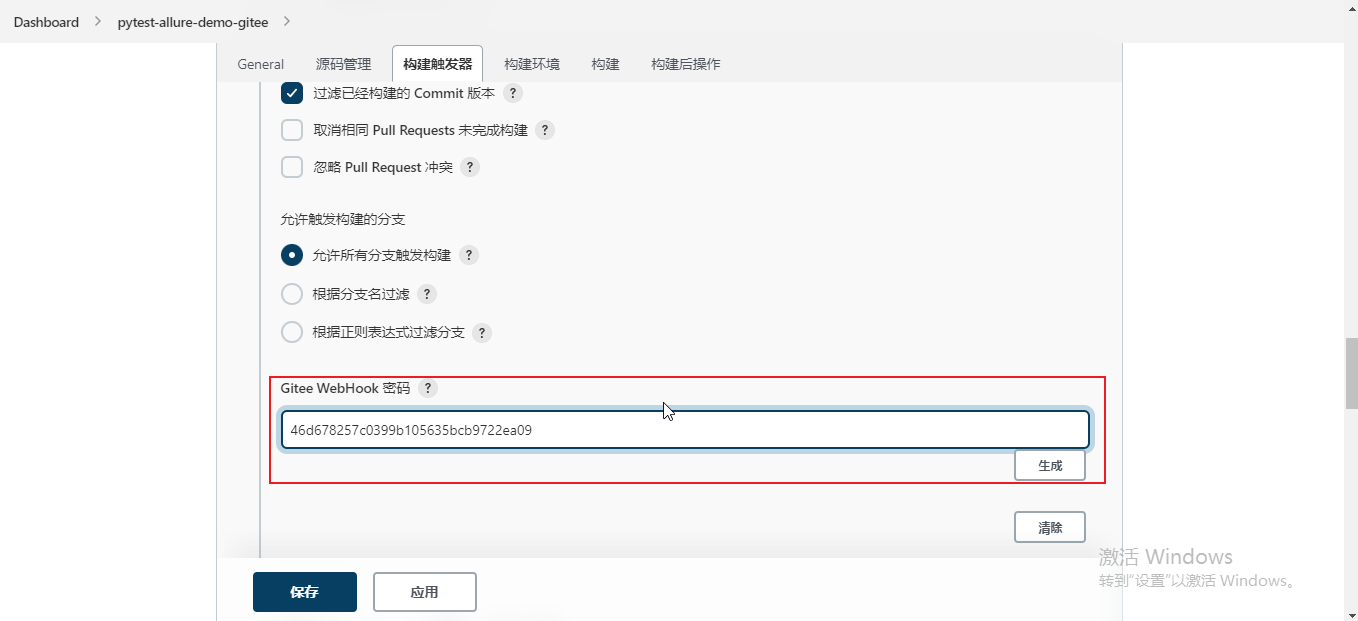Switch to the General tab
1358x621 pixels.
(x=261, y=64)
